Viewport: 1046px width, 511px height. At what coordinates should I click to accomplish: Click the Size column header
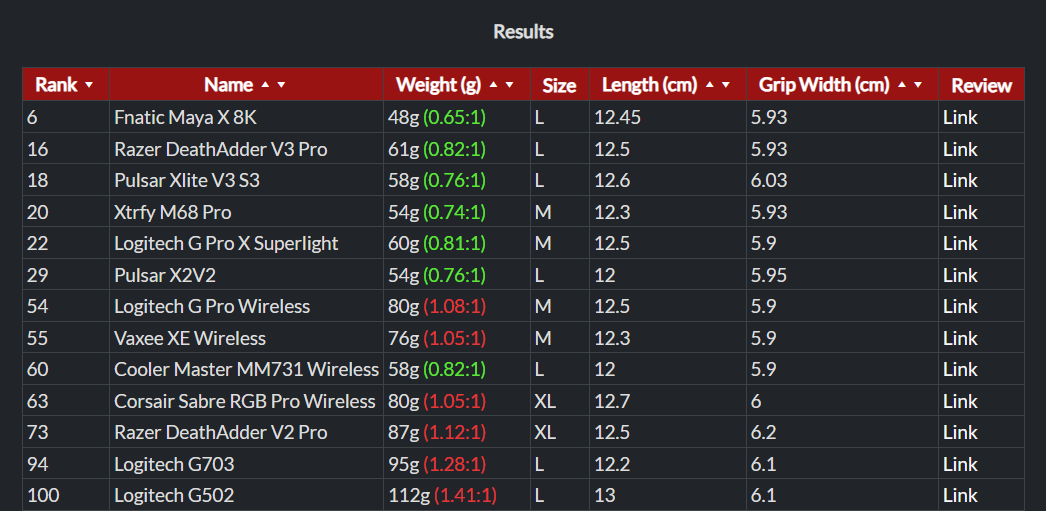click(x=559, y=85)
